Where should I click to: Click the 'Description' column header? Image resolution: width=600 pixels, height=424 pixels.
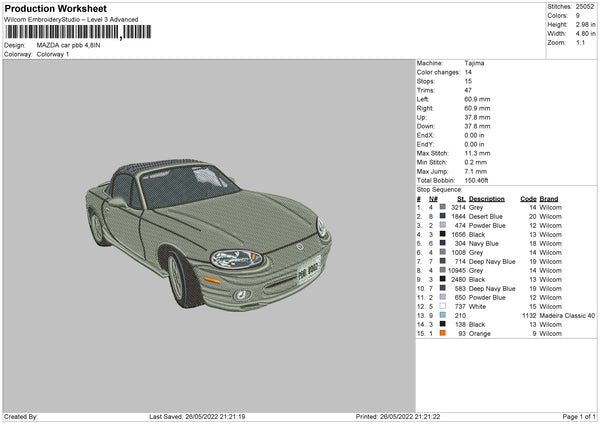pyautogui.click(x=486, y=199)
